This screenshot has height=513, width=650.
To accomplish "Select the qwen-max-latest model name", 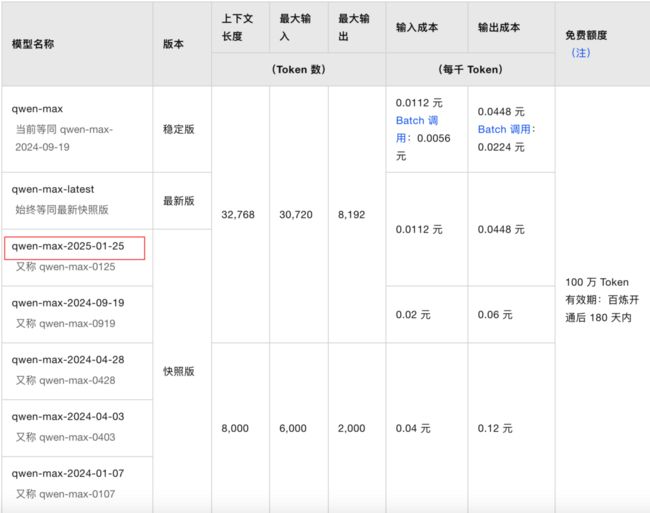I will pos(53,189).
